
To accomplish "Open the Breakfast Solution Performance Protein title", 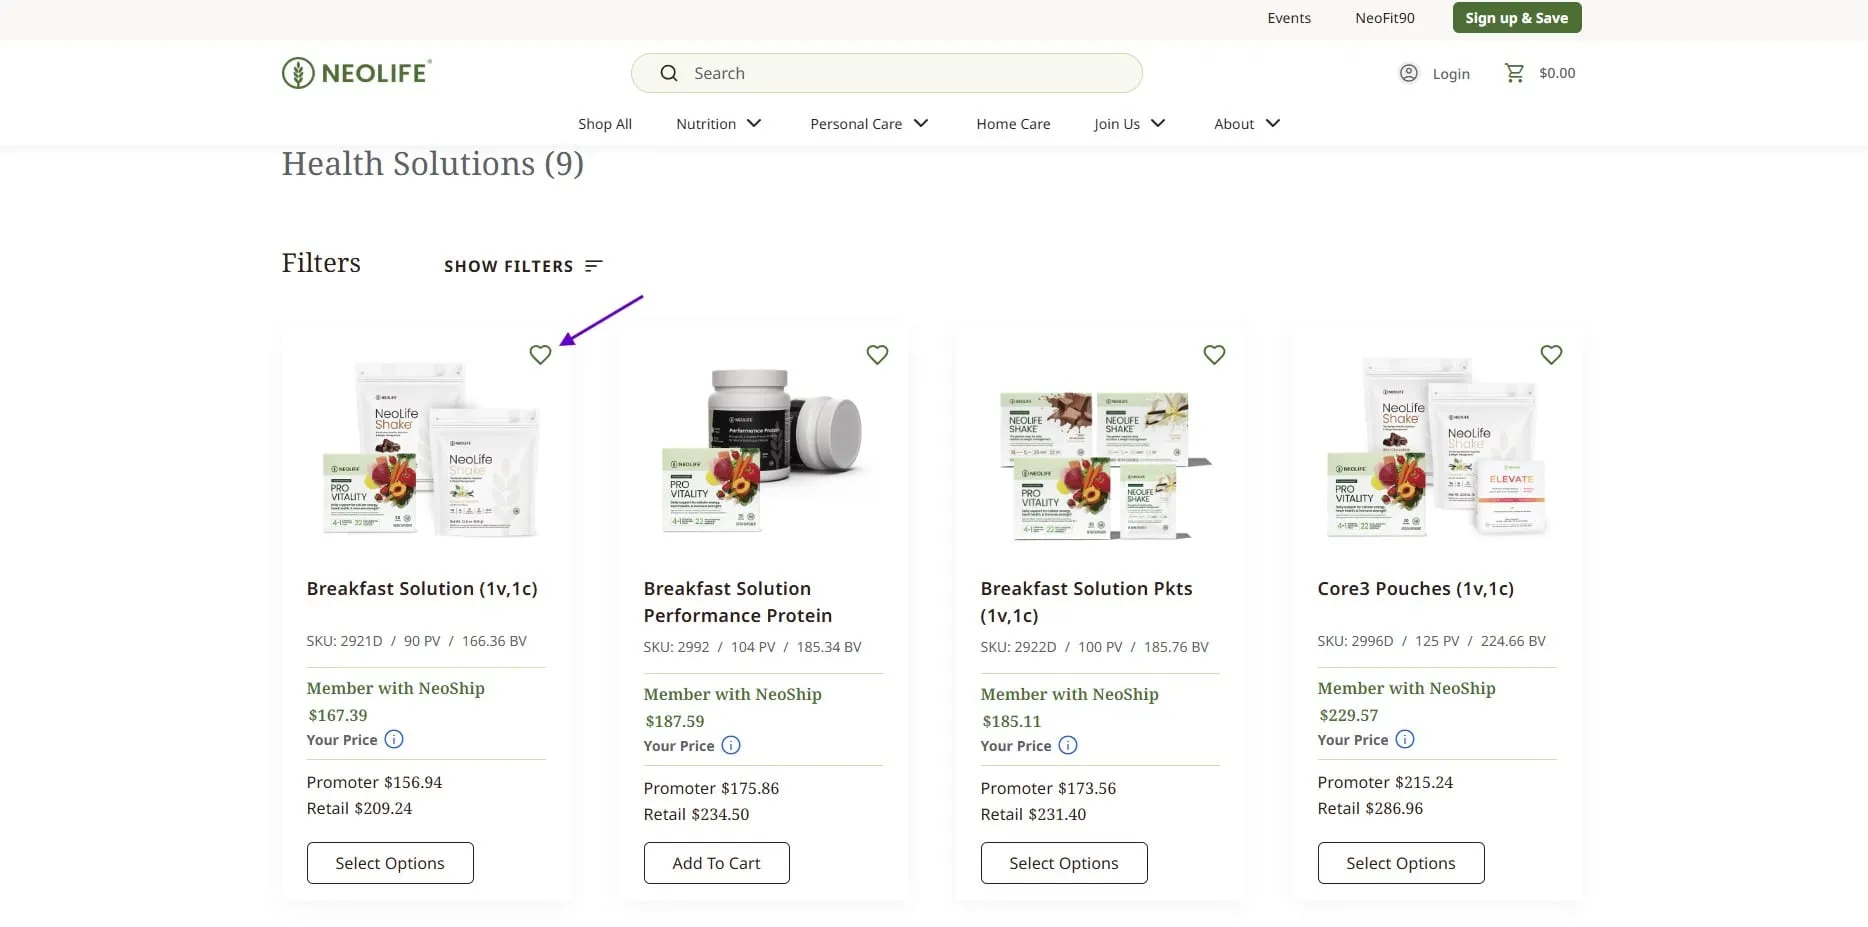I will point(738,602).
